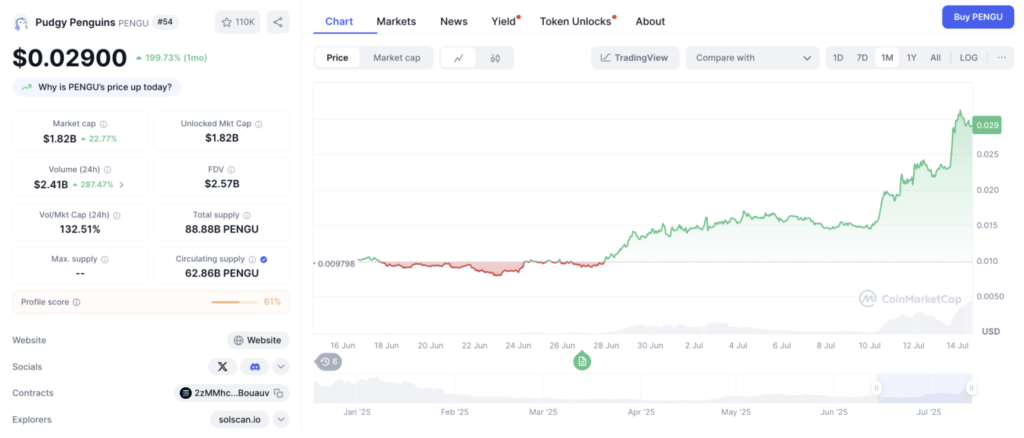1024x438 pixels.
Task: Open the Markets tab
Action: [396, 22]
